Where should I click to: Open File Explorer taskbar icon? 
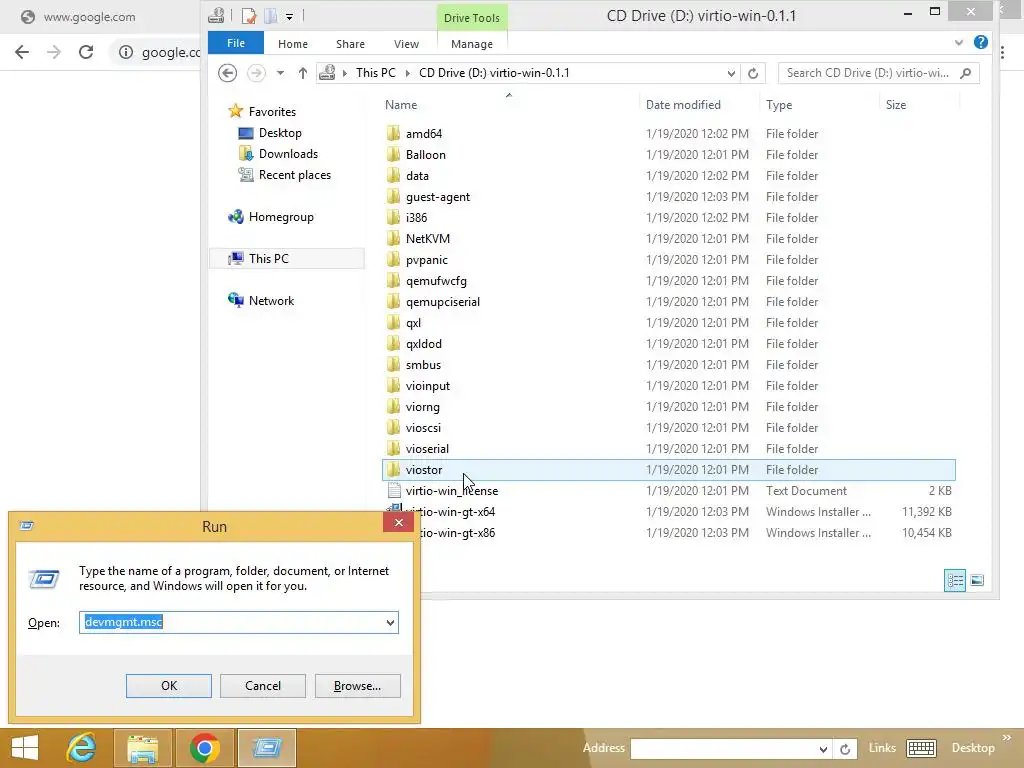click(x=143, y=748)
